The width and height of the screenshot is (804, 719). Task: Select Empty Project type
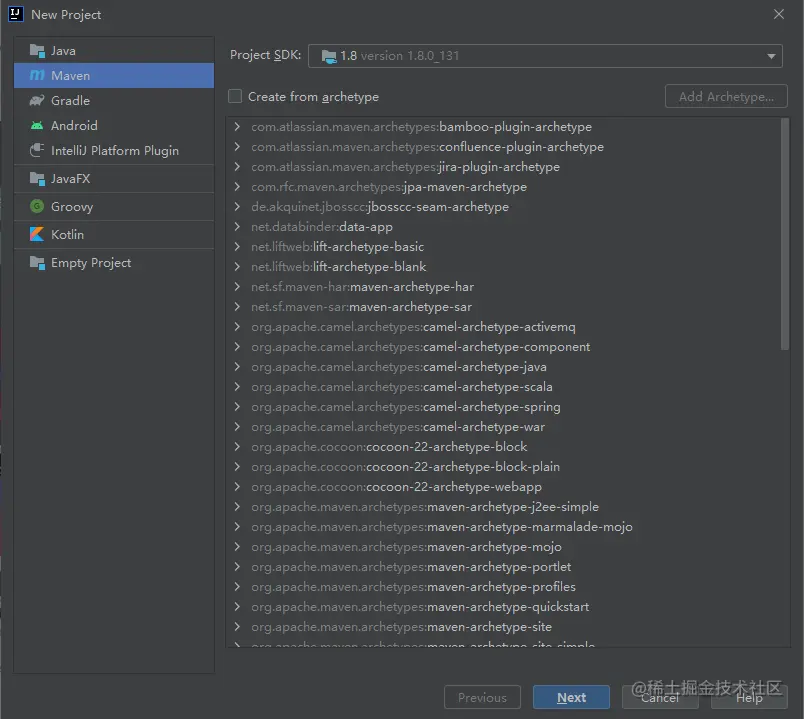(114, 263)
